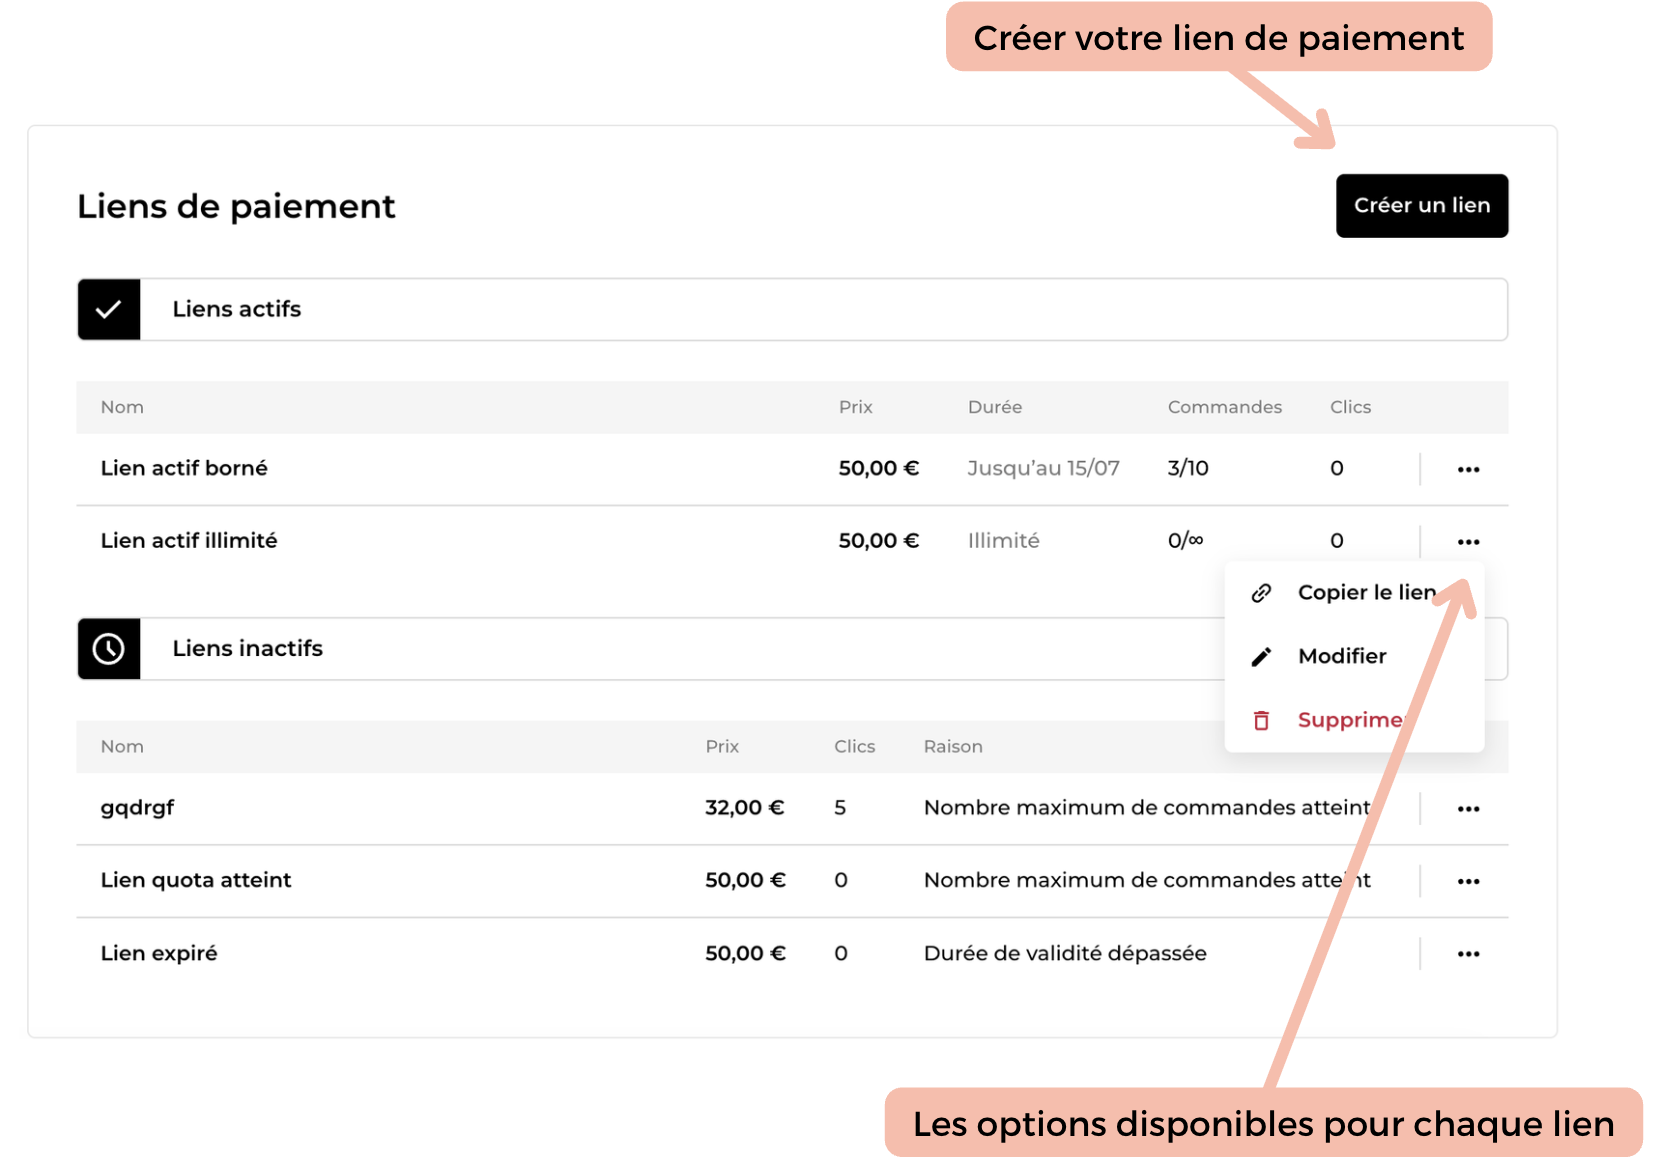Click the Commandes column header

point(1224,407)
